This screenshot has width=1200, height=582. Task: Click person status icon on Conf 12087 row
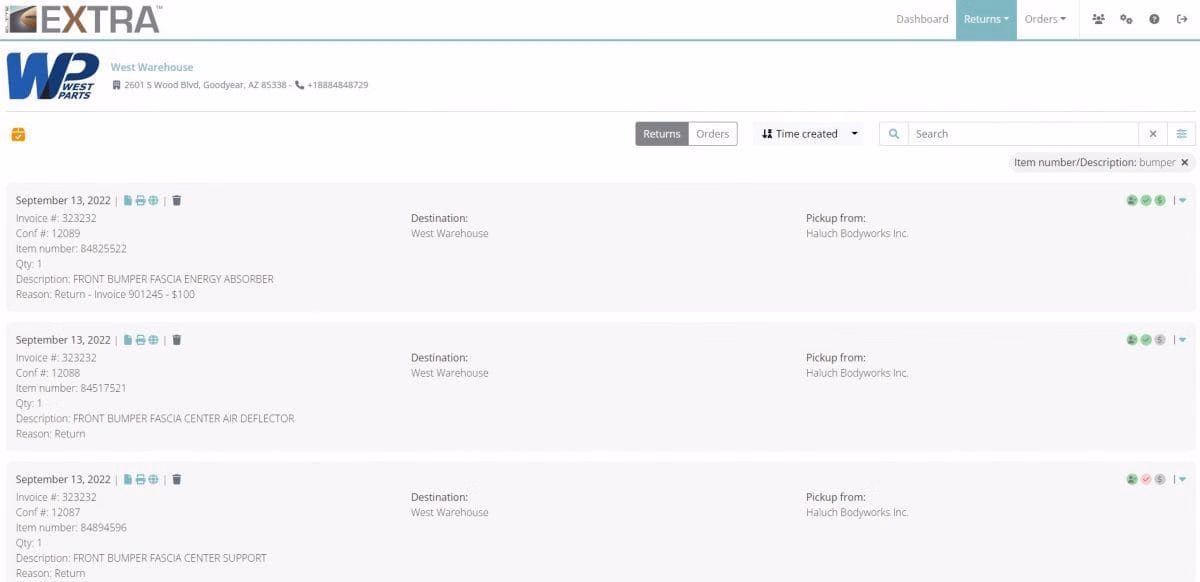(1132, 479)
